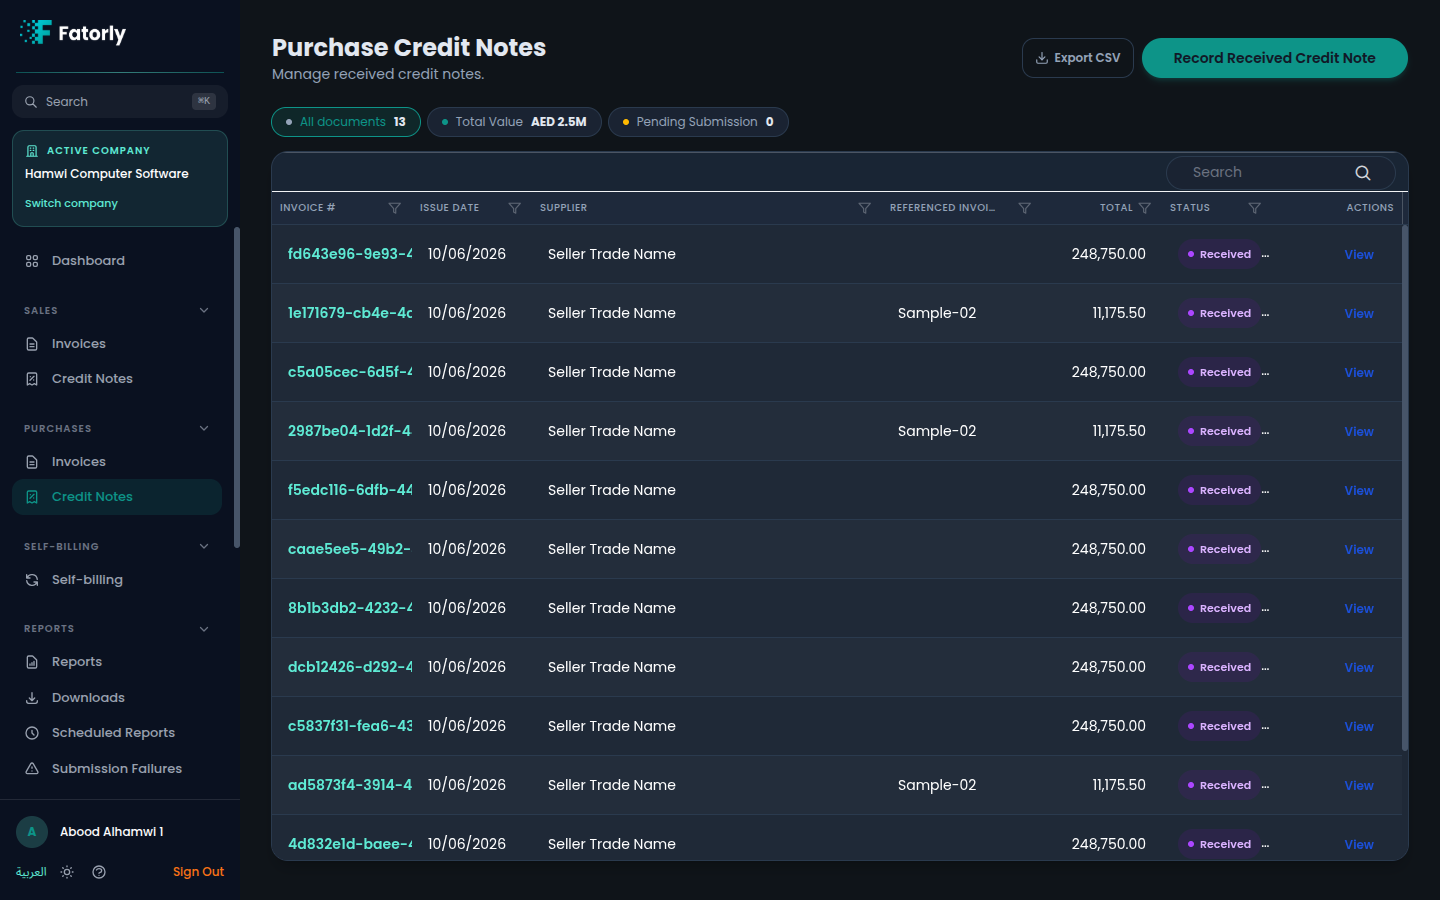Focus the table Search field
The width and height of the screenshot is (1440, 900).
(1280, 173)
